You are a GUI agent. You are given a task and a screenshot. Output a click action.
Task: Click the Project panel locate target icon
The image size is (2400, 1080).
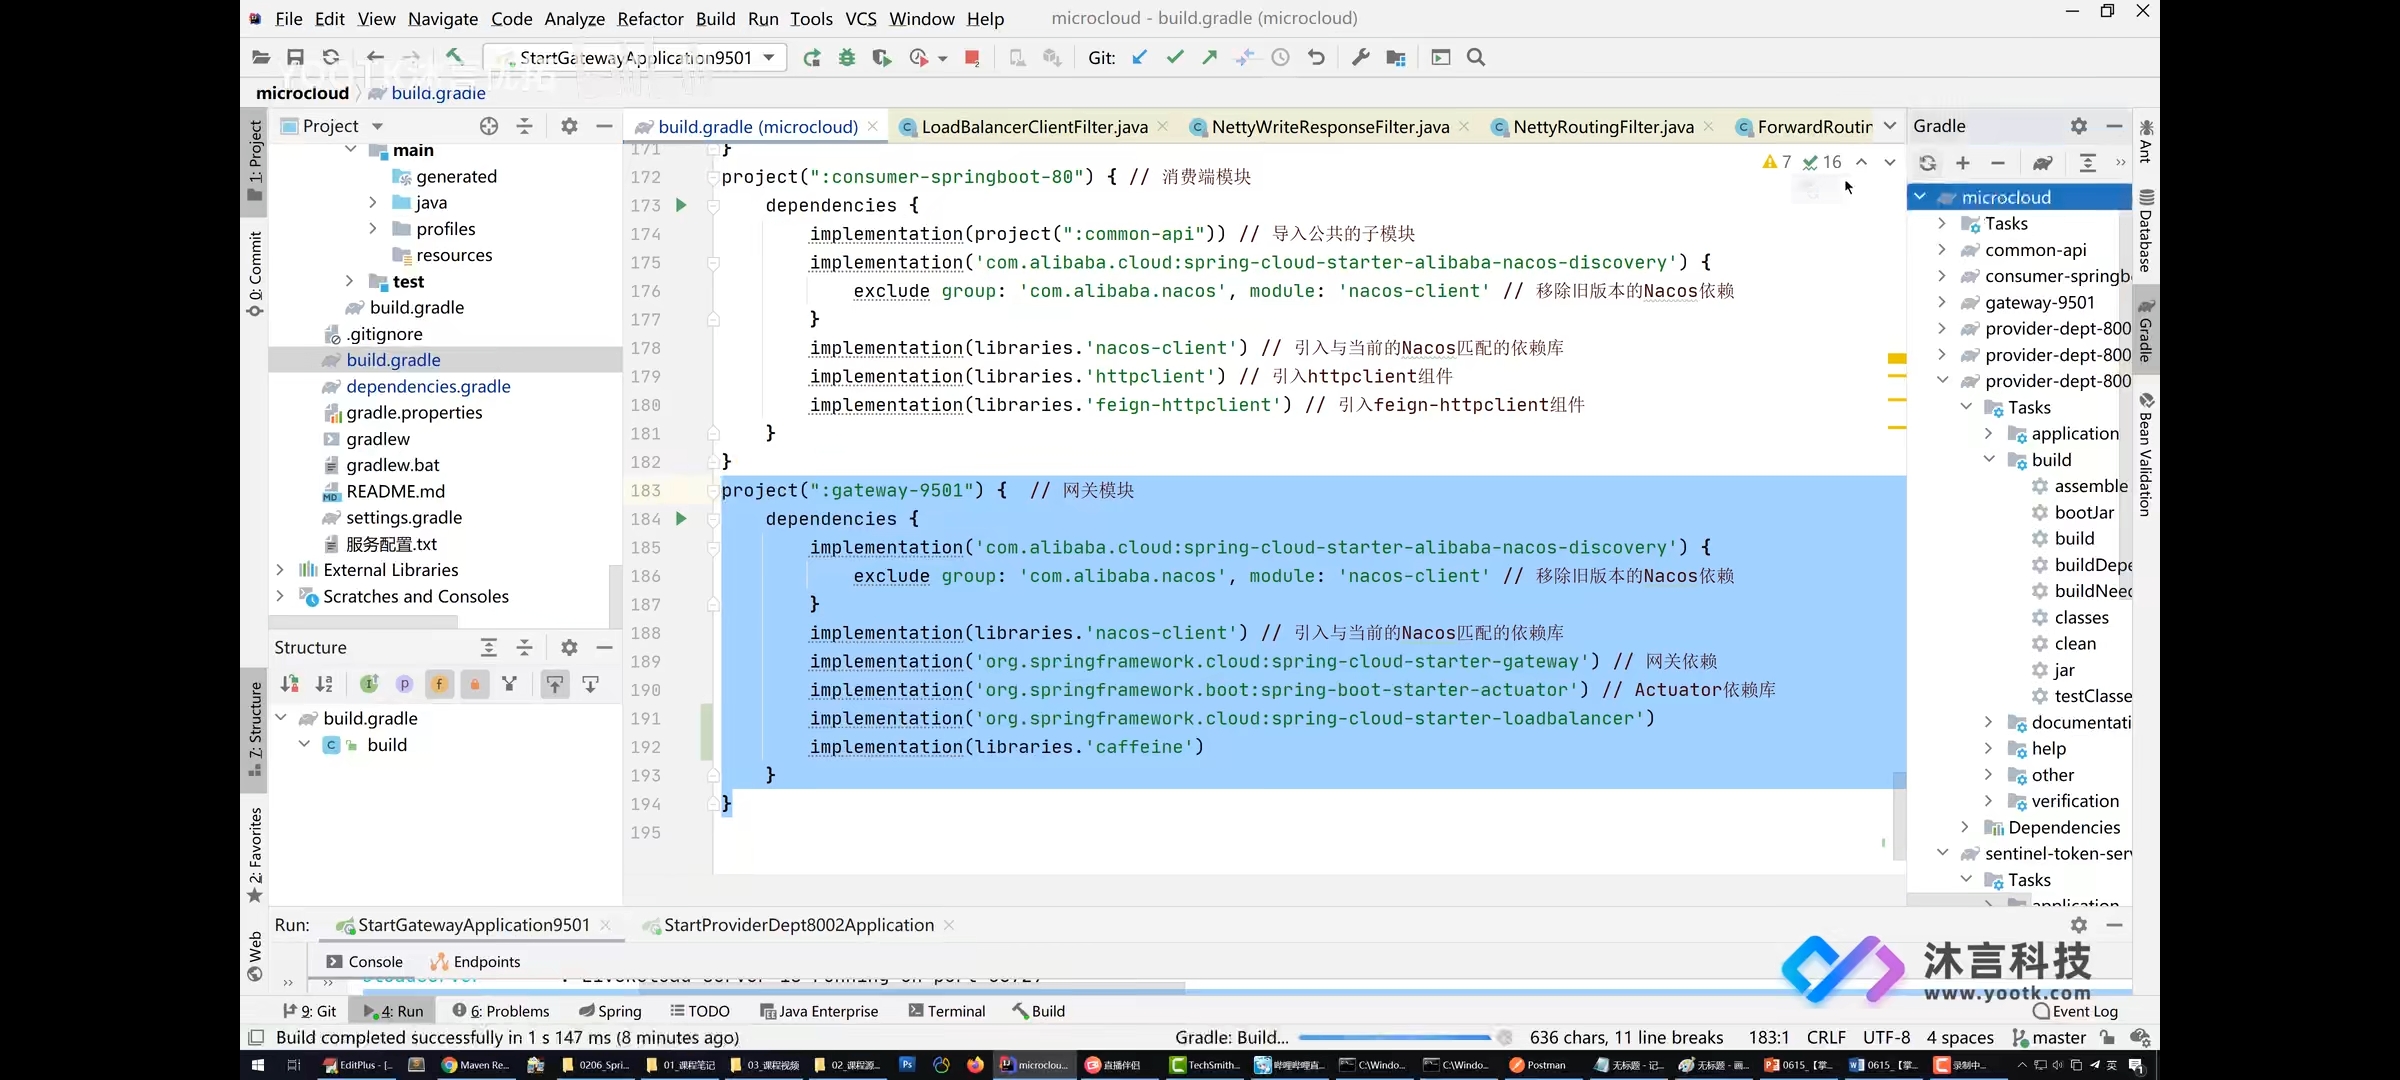pyautogui.click(x=489, y=126)
